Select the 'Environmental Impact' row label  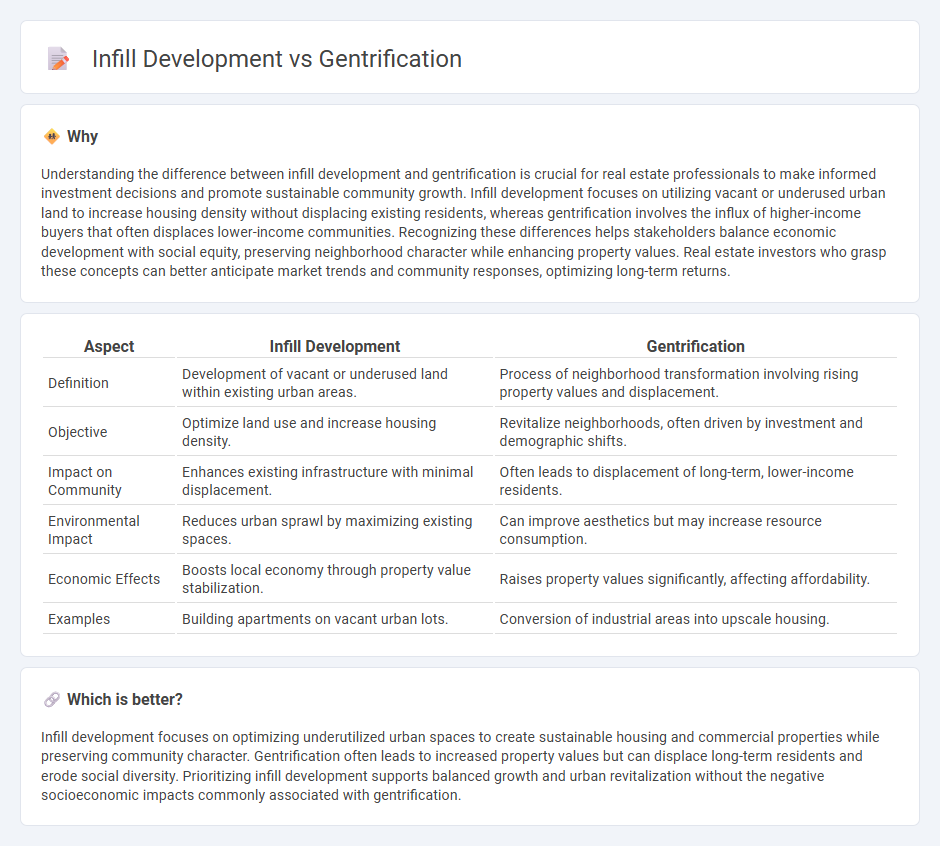pyautogui.click(x=94, y=530)
